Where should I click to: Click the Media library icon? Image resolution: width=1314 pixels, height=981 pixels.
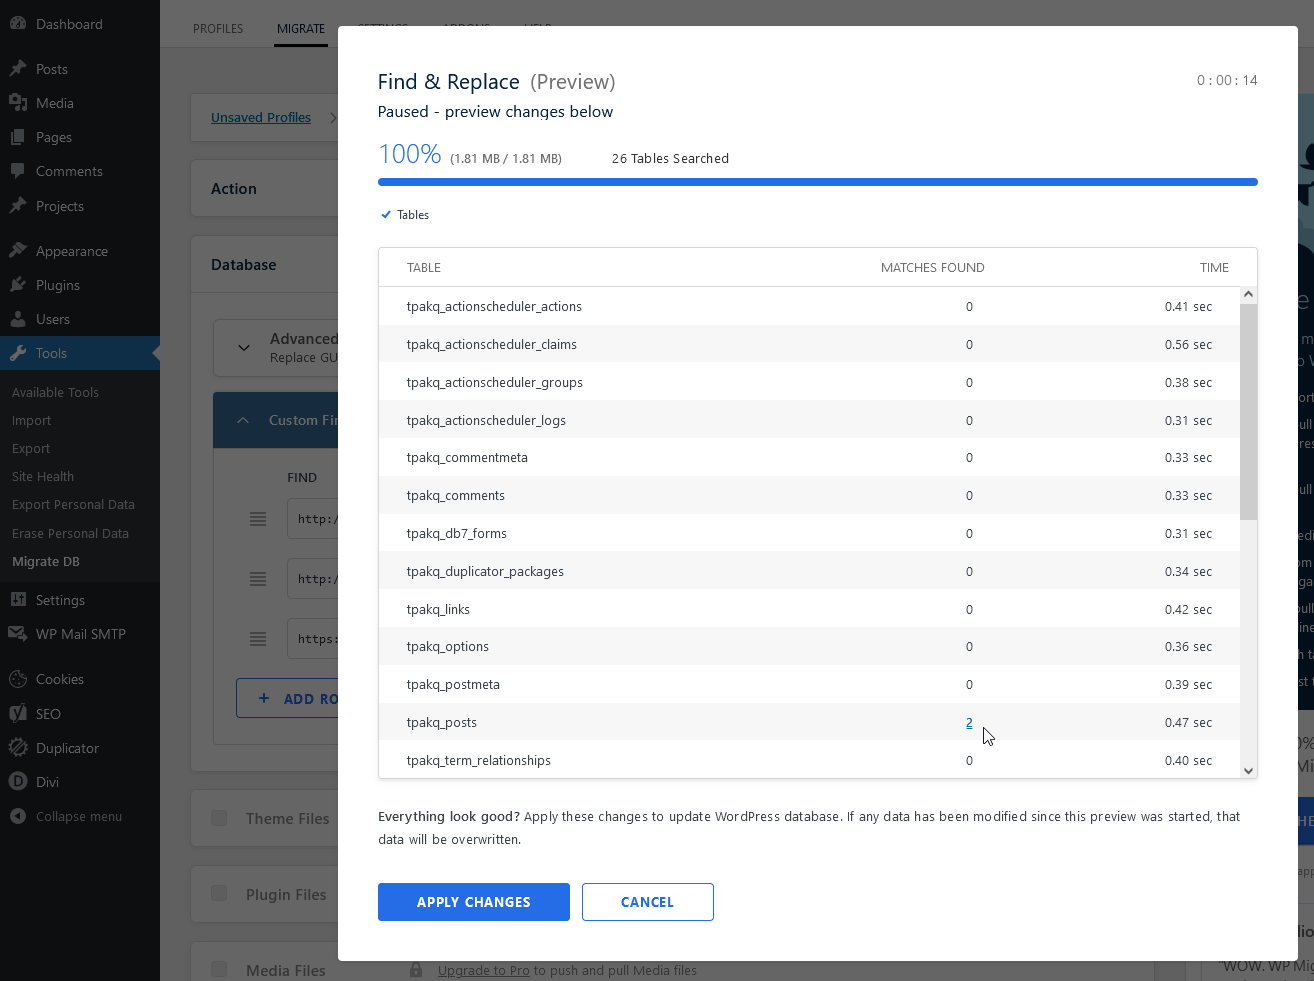18,103
